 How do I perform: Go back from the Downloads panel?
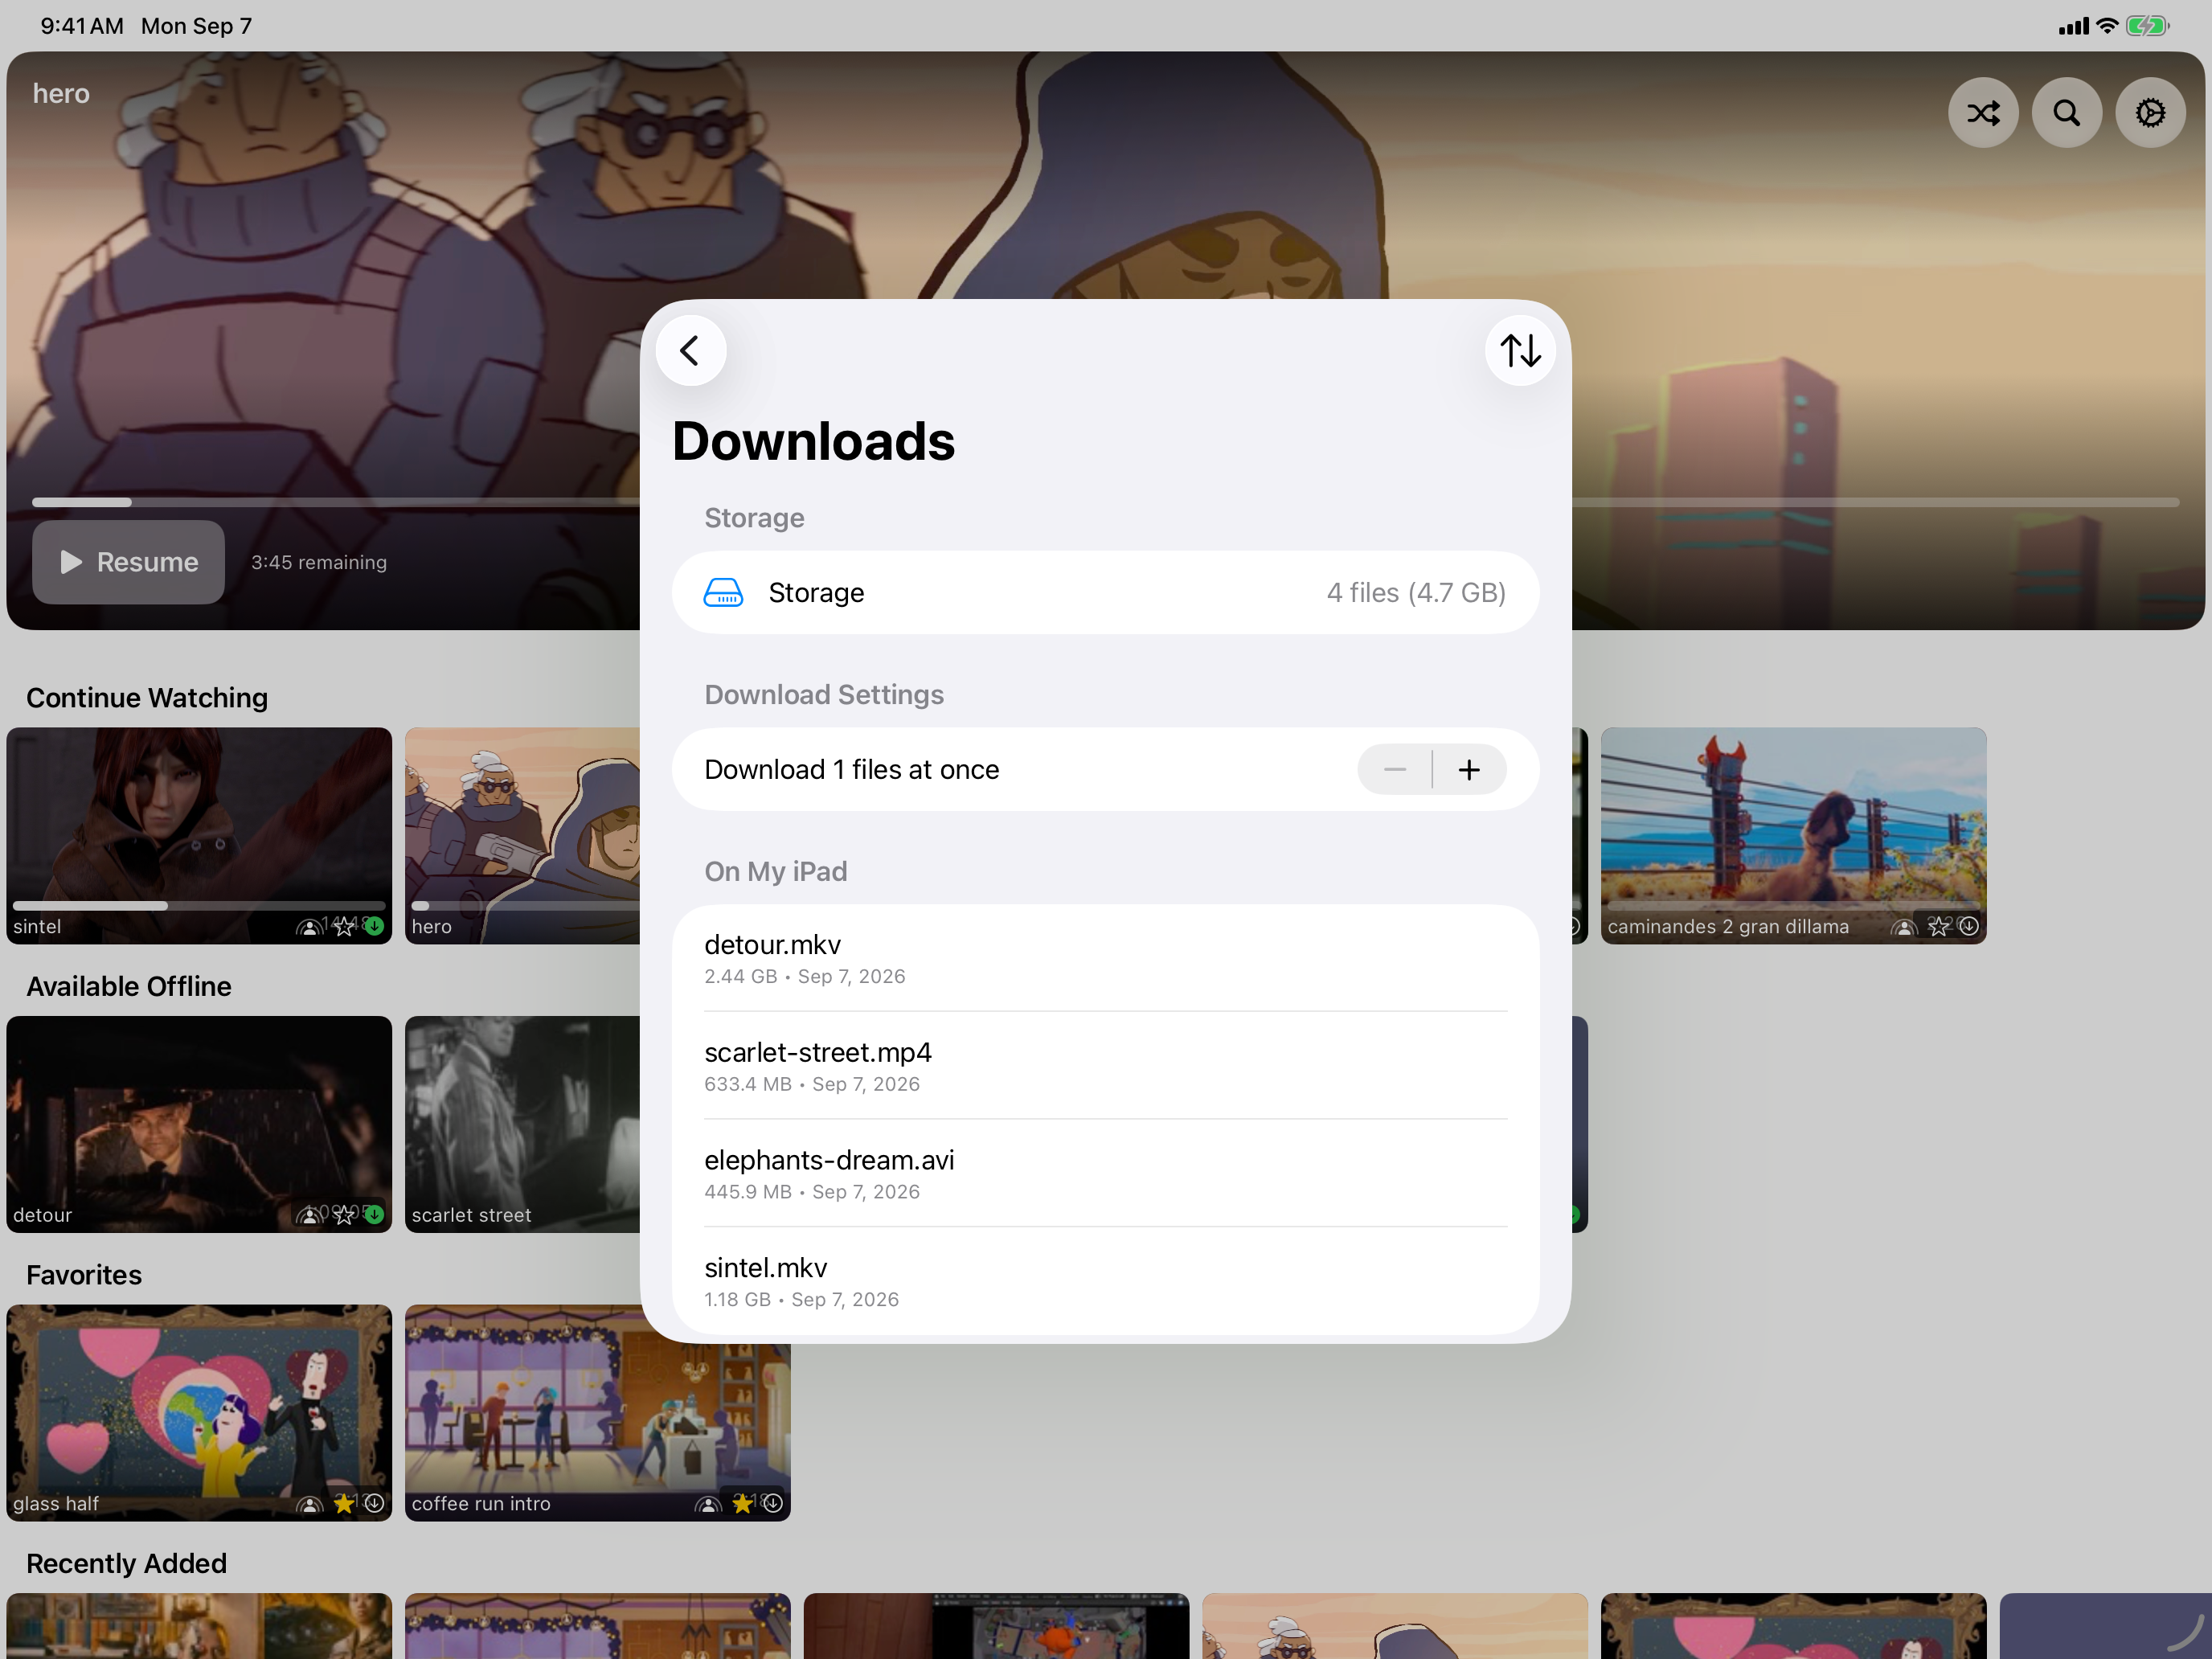click(690, 350)
